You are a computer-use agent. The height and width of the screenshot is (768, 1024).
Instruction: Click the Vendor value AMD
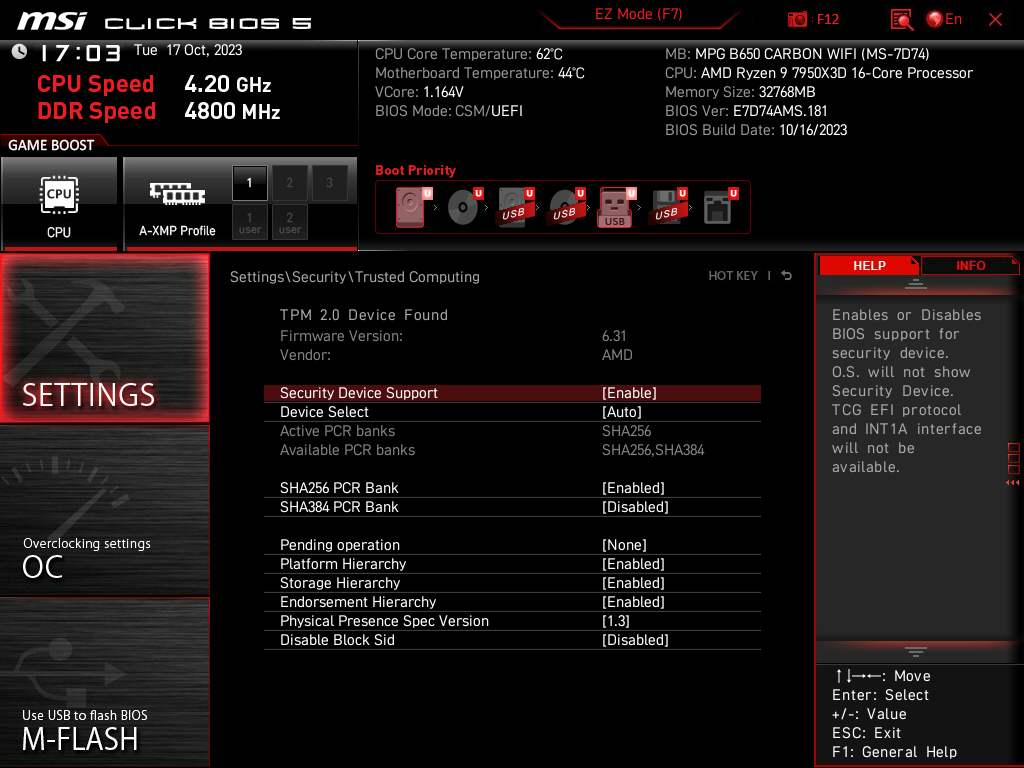(x=617, y=355)
